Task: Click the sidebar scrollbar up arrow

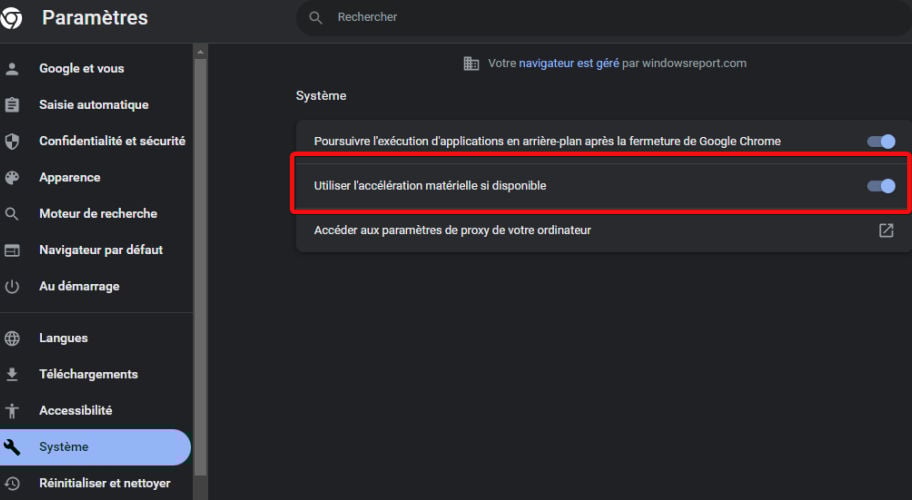Action: point(200,52)
